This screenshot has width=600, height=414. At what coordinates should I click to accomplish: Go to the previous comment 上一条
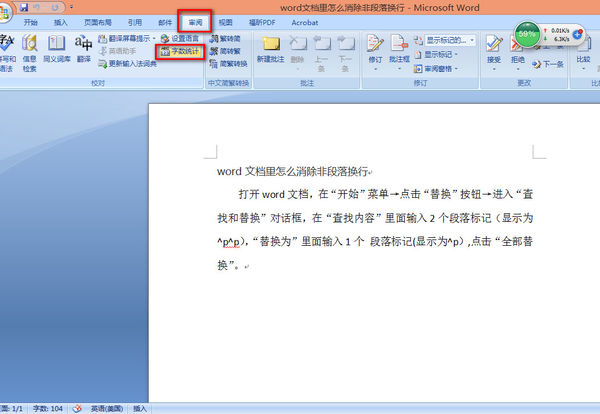[x=321, y=53]
